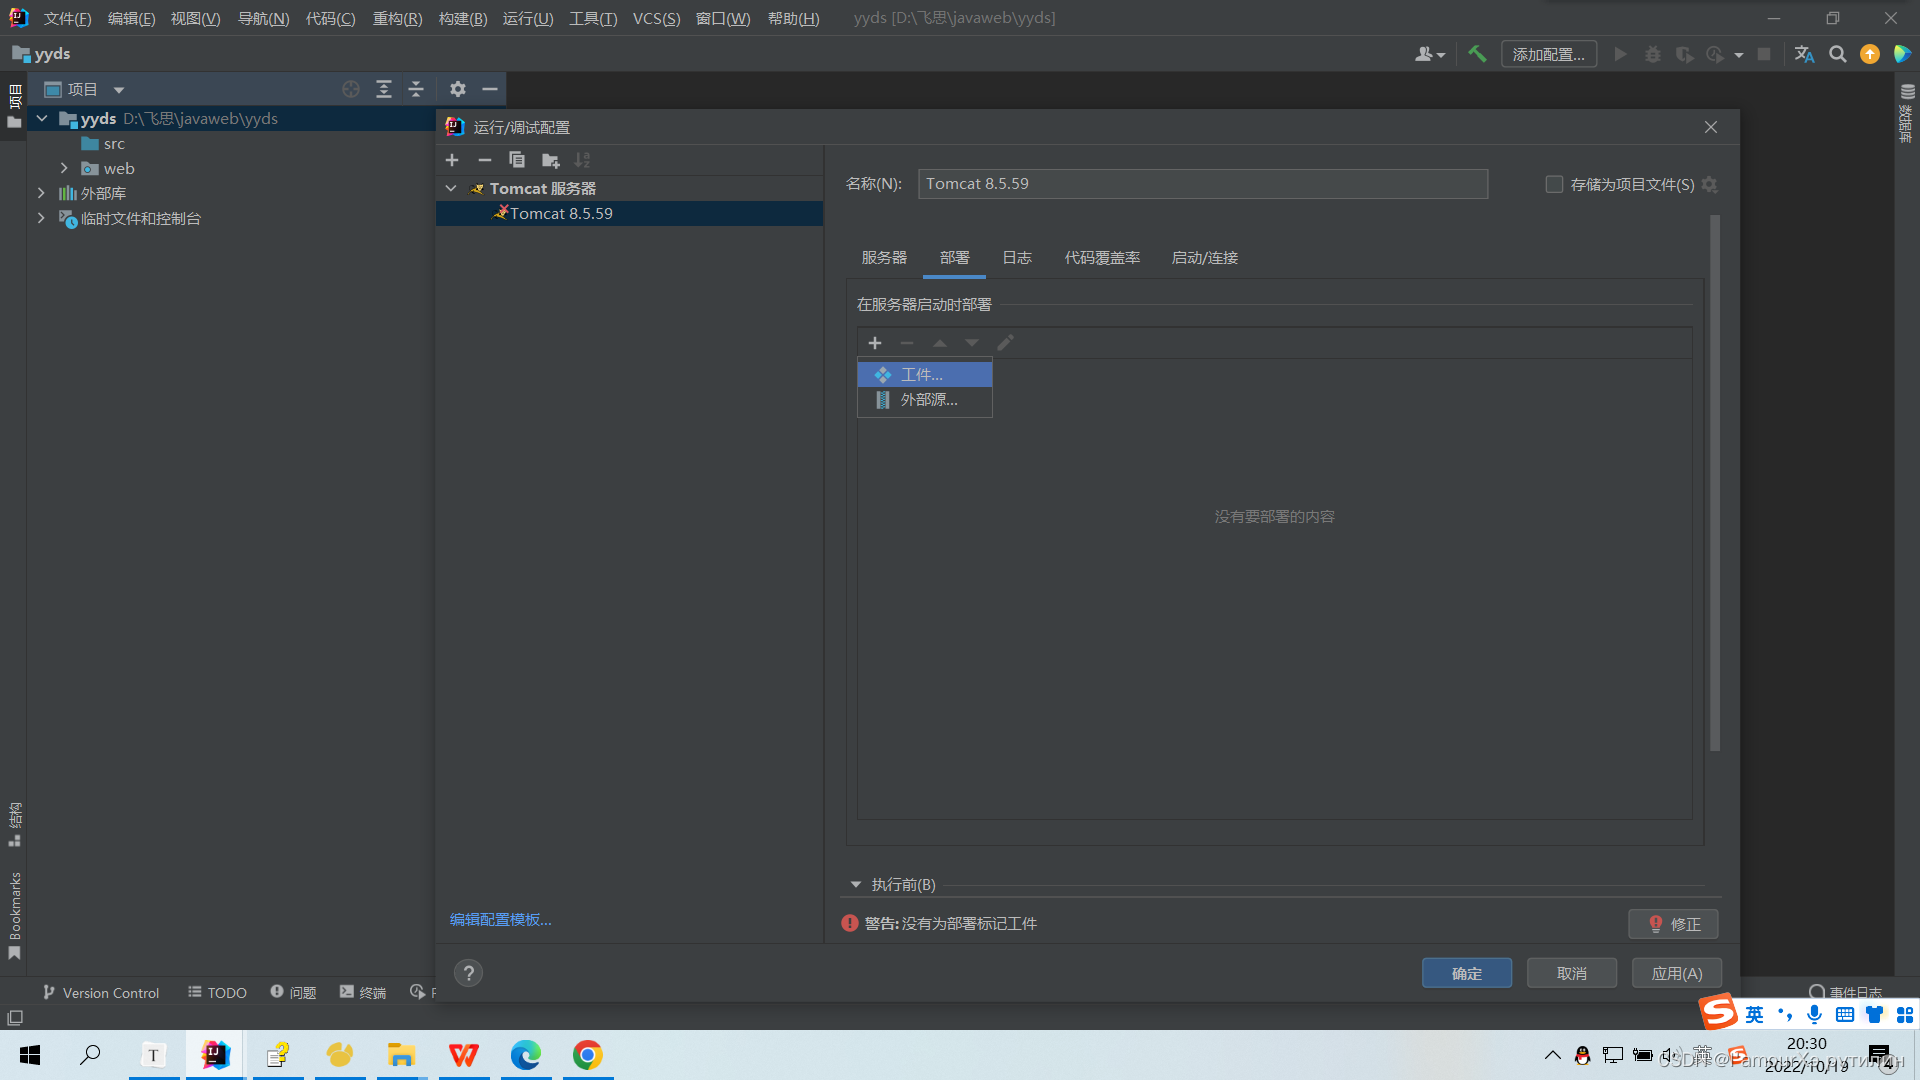This screenshot has height=1080, width=1920.
Task: Expand the Before launch section
Action: (x=856, y=884)
